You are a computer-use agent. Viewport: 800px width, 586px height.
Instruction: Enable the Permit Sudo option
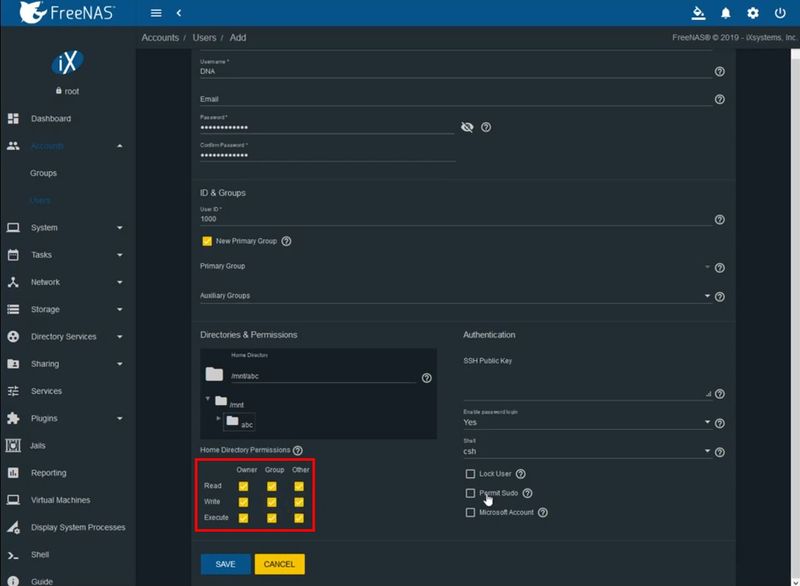coord(469,493)
